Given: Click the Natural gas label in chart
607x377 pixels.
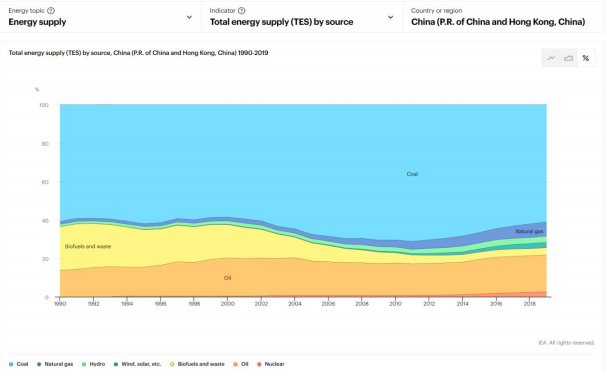Looking at the screenshot, I should [529, 231].
